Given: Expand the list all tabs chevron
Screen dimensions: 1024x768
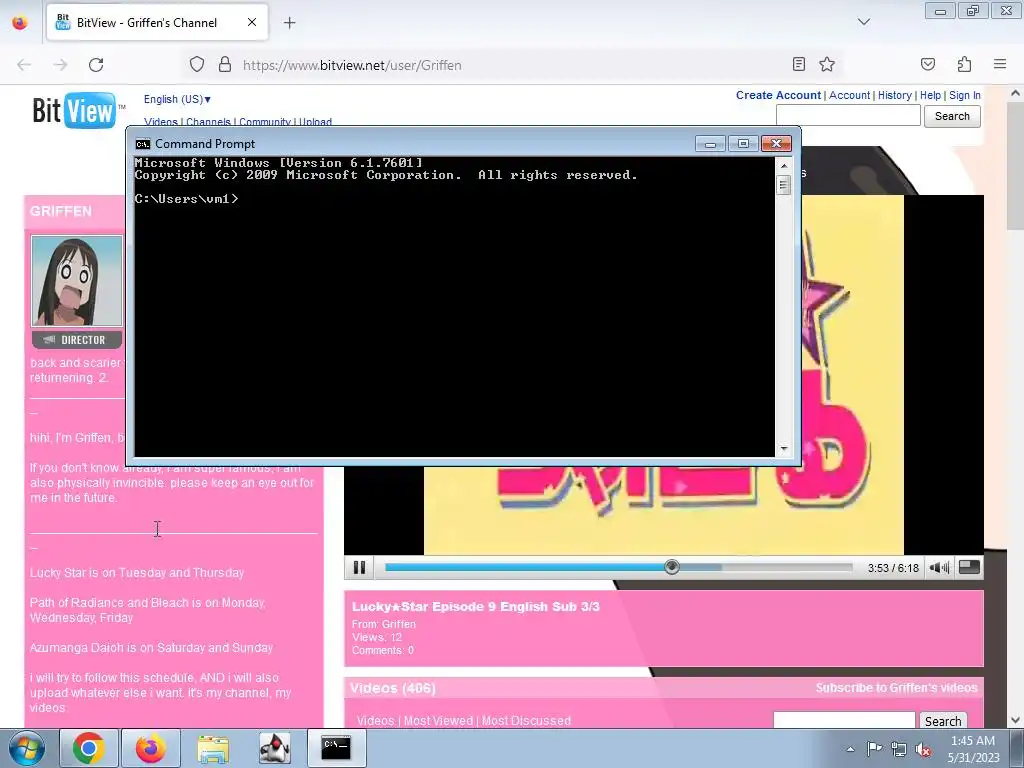Looking at the screenshot, I should point(863,22).
